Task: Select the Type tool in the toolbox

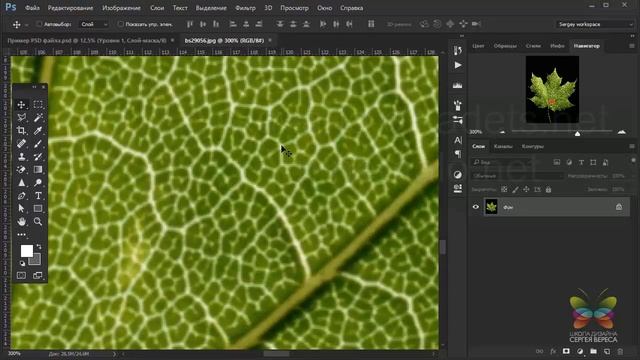Action: point(38,196)
